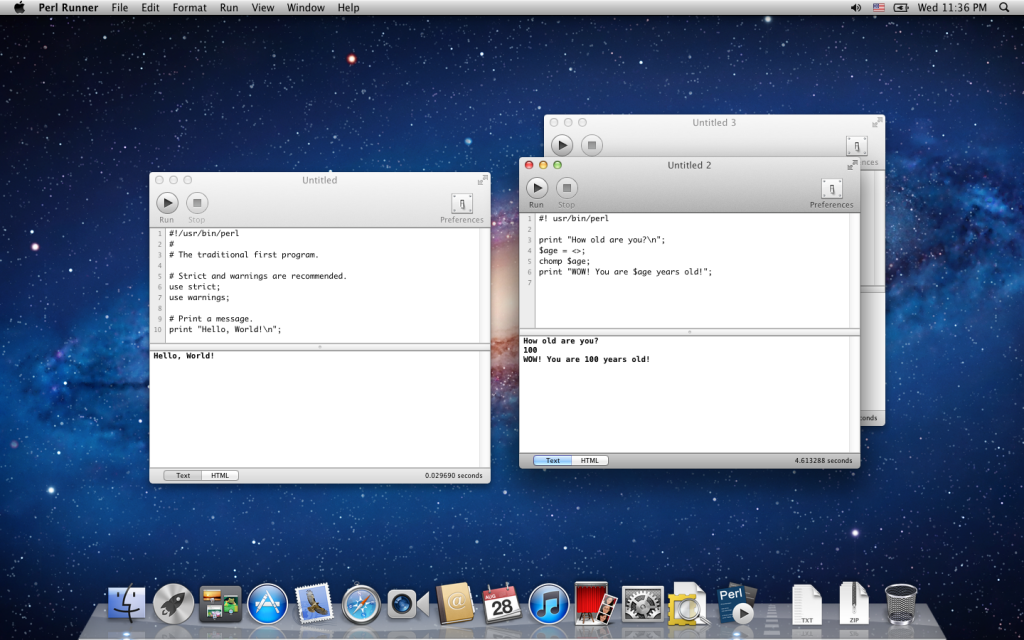This screenshot has width=1024, height=640.
Task: Open Spotlight search magnifier
Action: click(x=1004, y=8)
